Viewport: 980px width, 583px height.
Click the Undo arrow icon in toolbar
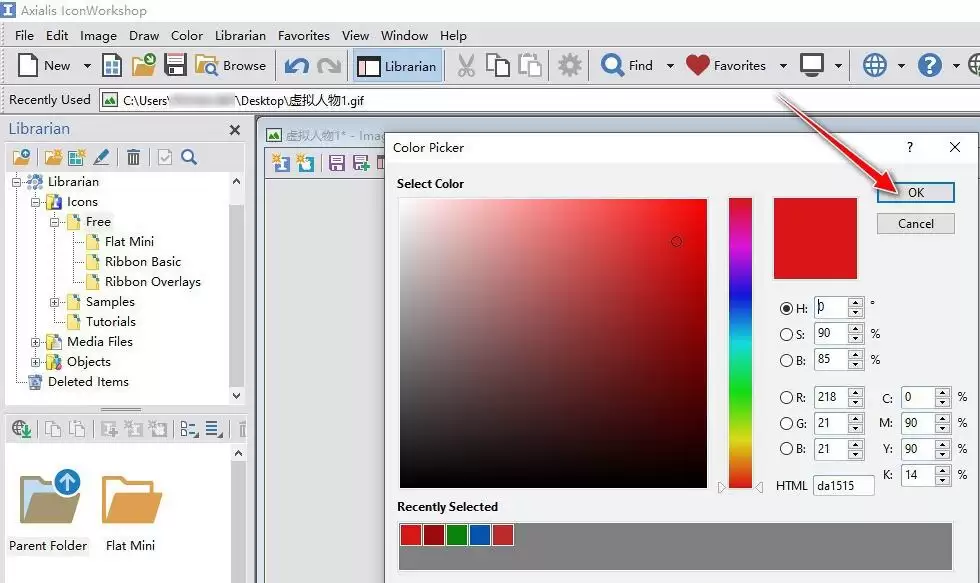pyautogui.click(x=296, y=66)
